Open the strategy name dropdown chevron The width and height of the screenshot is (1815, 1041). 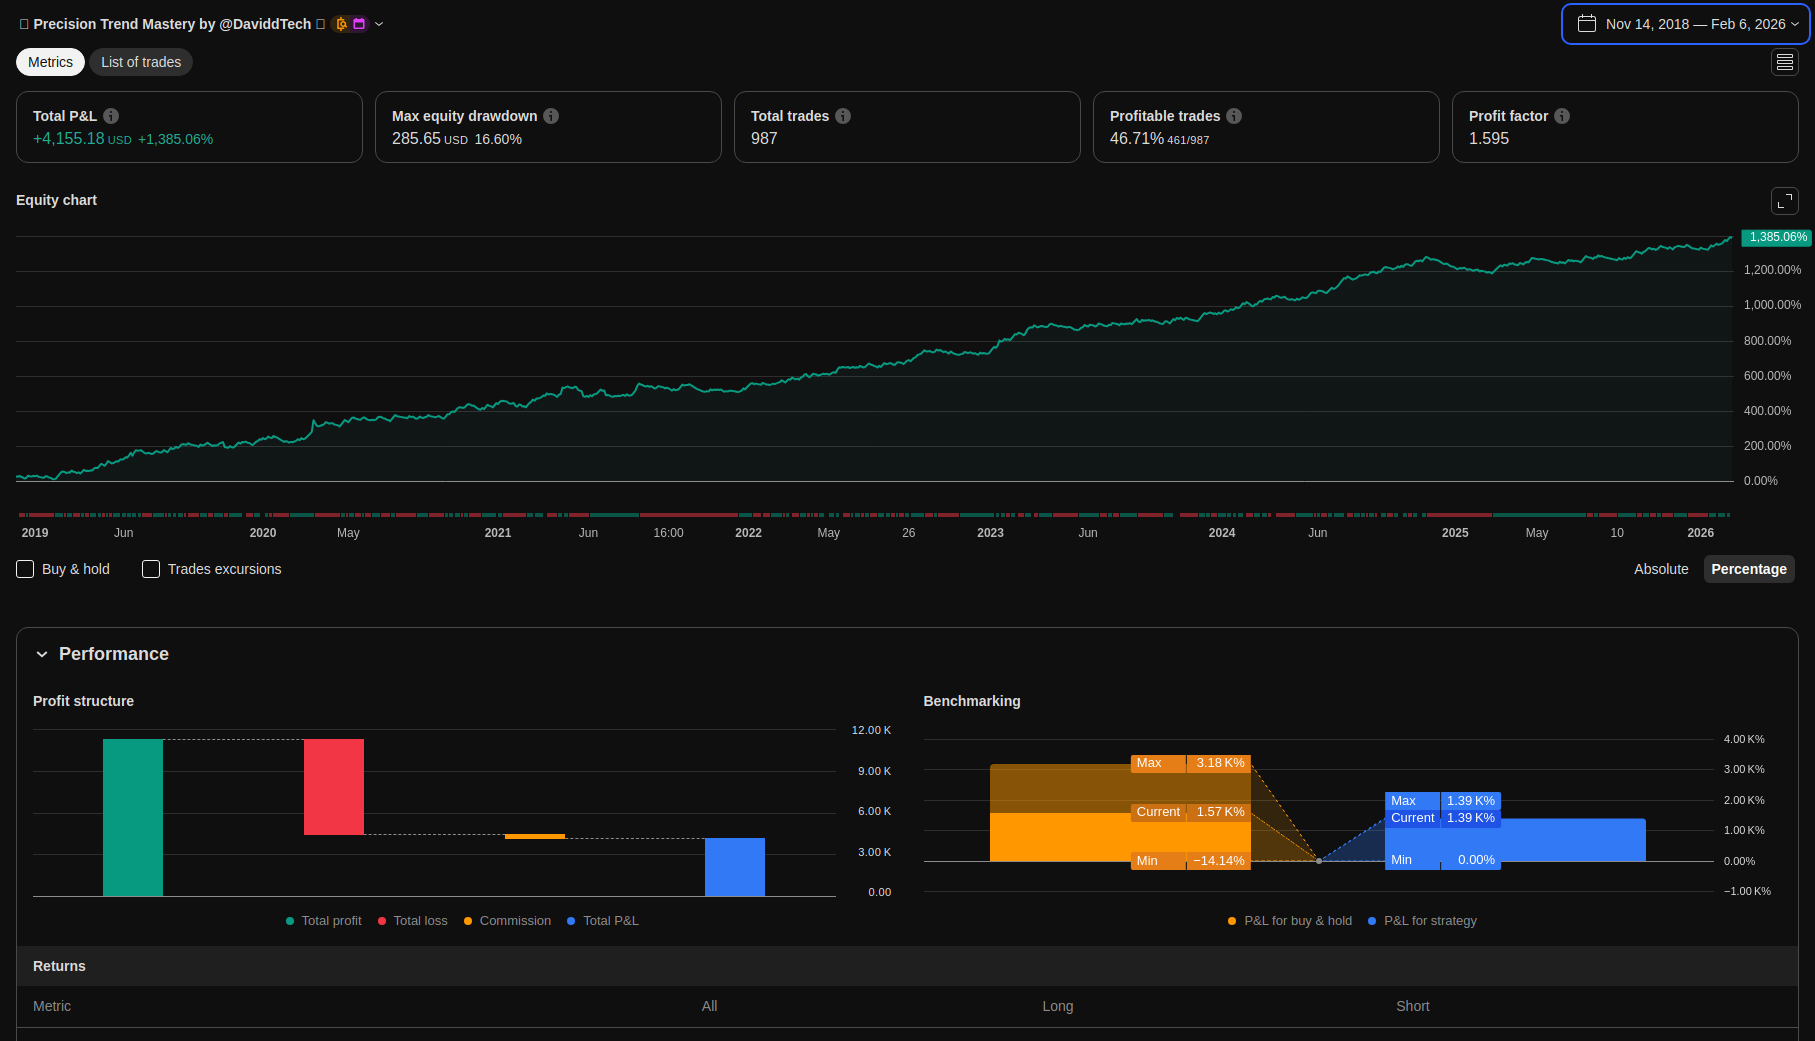pyautogui.click(x=379, y=24)
